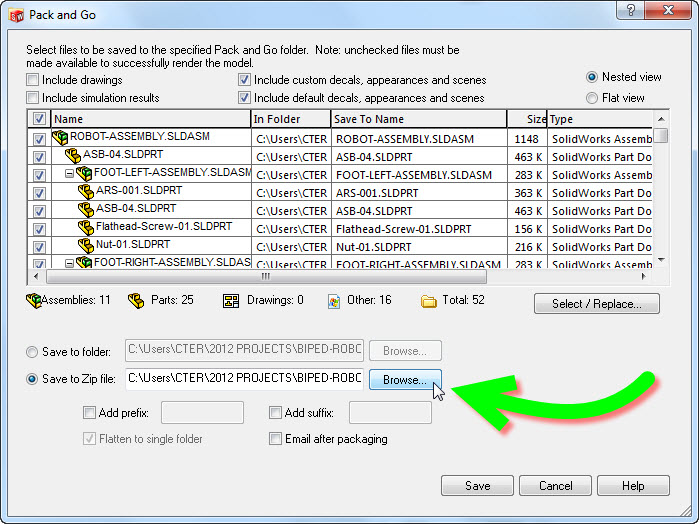The image size is (699, 524).
Task: Uncheck Include default decals, appearances and scenes
Action: coord(244,98)
